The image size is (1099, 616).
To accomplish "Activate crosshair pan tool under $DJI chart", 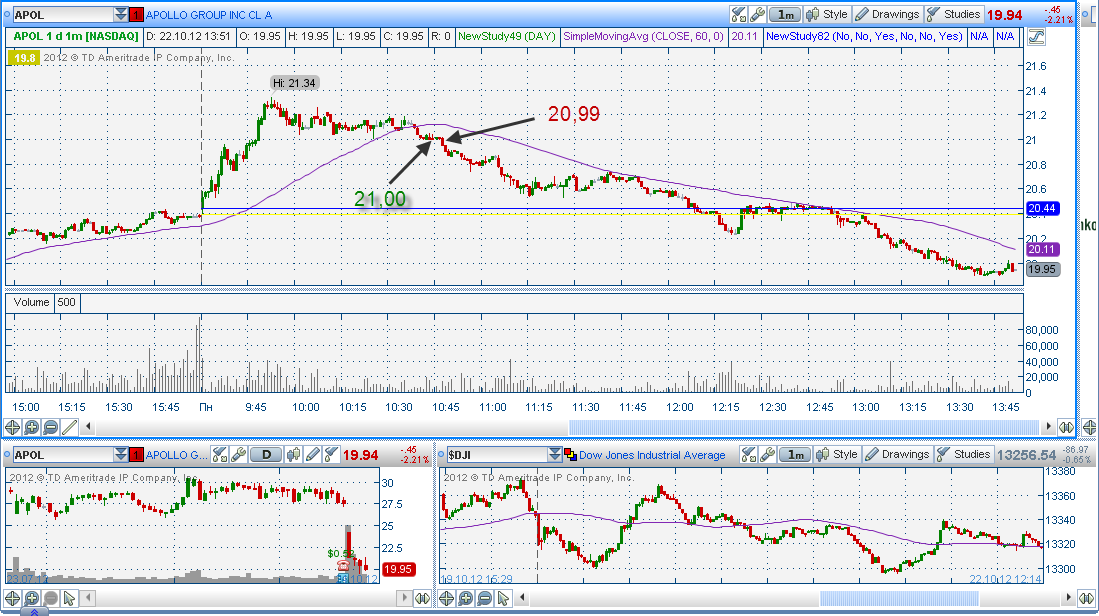I will tap(446, 598).
